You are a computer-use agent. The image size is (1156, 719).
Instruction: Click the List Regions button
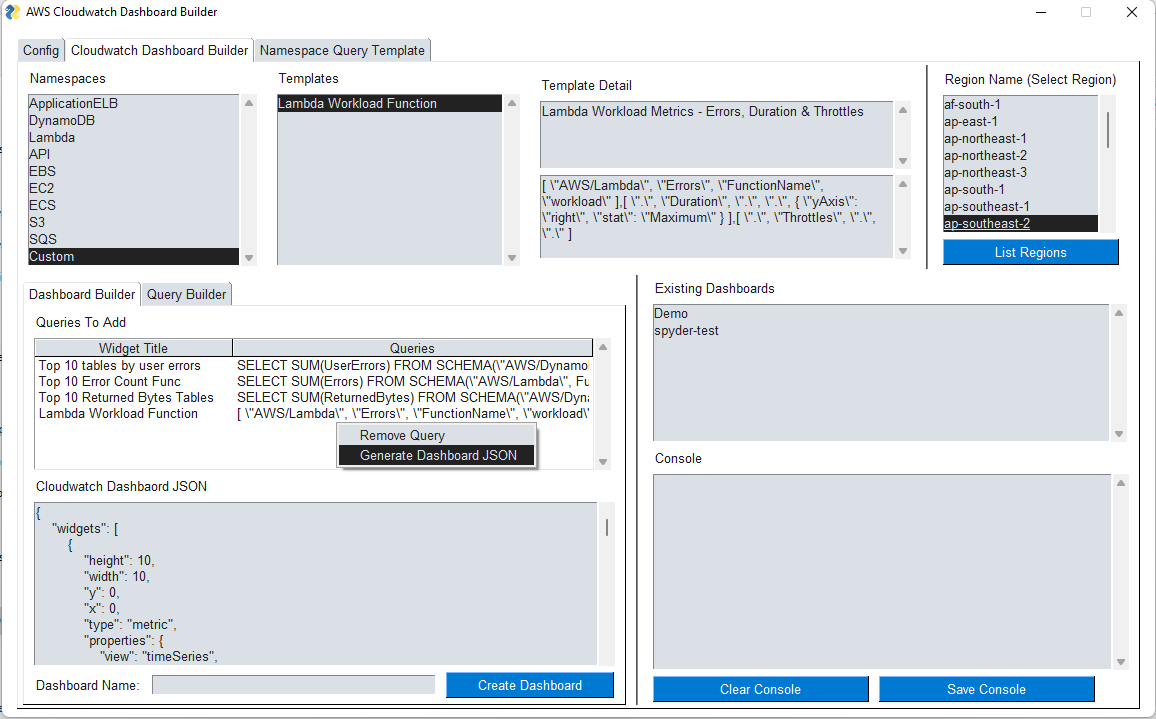point(1030,252)
